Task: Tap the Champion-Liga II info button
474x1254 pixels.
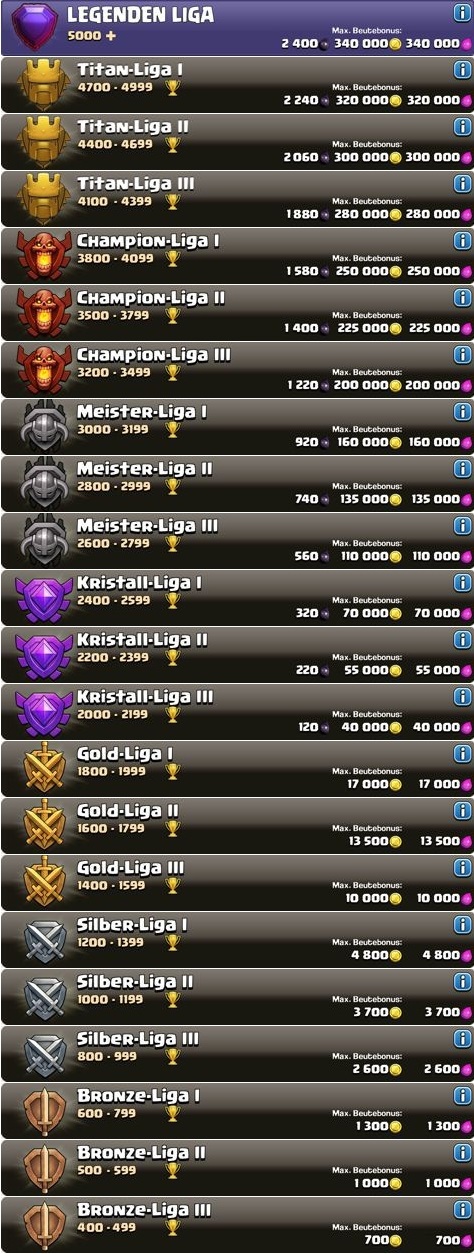Action: (x=462, y=298)
